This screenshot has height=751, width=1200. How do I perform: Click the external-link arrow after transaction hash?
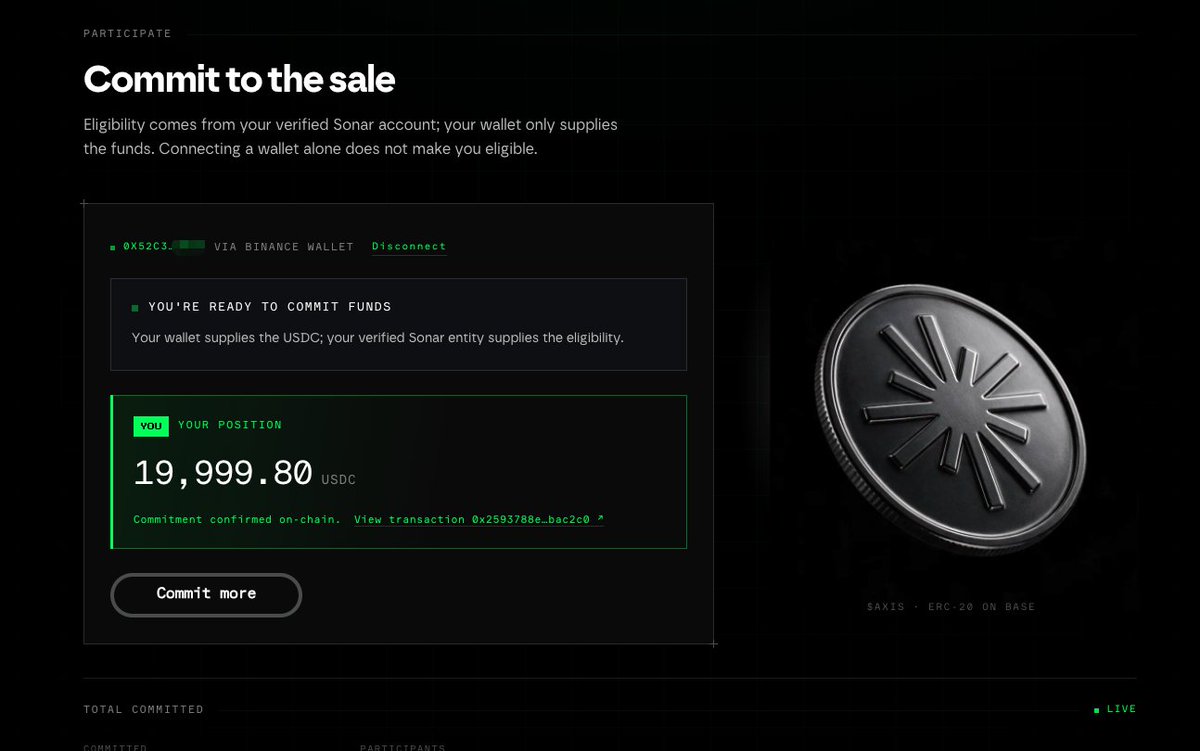pyautogui.click(x=600, y=519)
